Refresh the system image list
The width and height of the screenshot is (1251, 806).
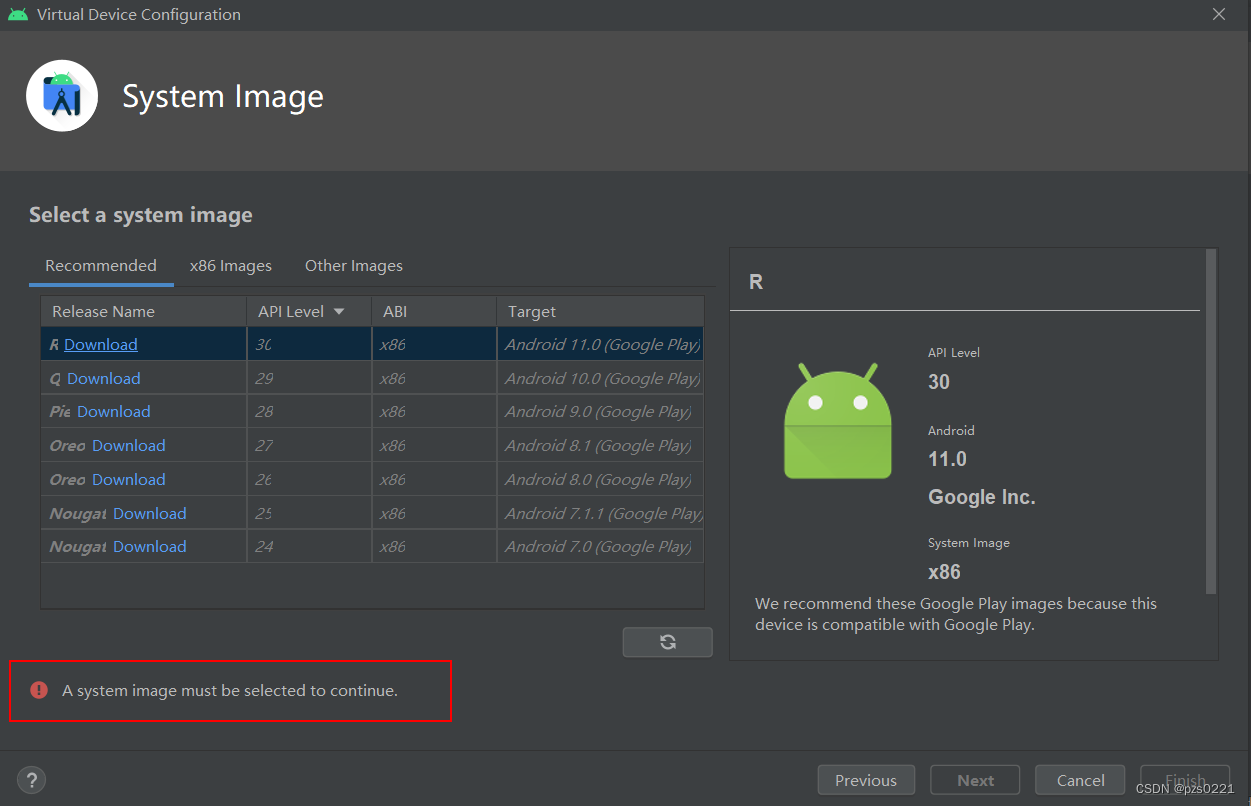[x=667, y=641]
